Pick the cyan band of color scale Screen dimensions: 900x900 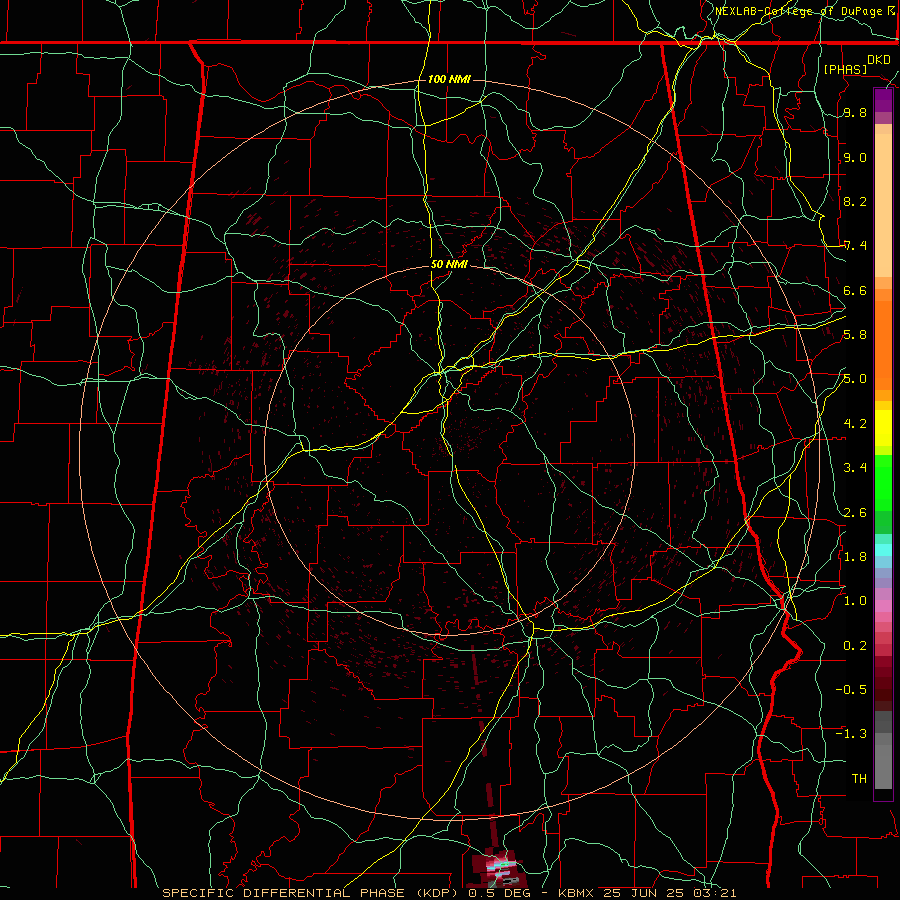tap(883, 550)
